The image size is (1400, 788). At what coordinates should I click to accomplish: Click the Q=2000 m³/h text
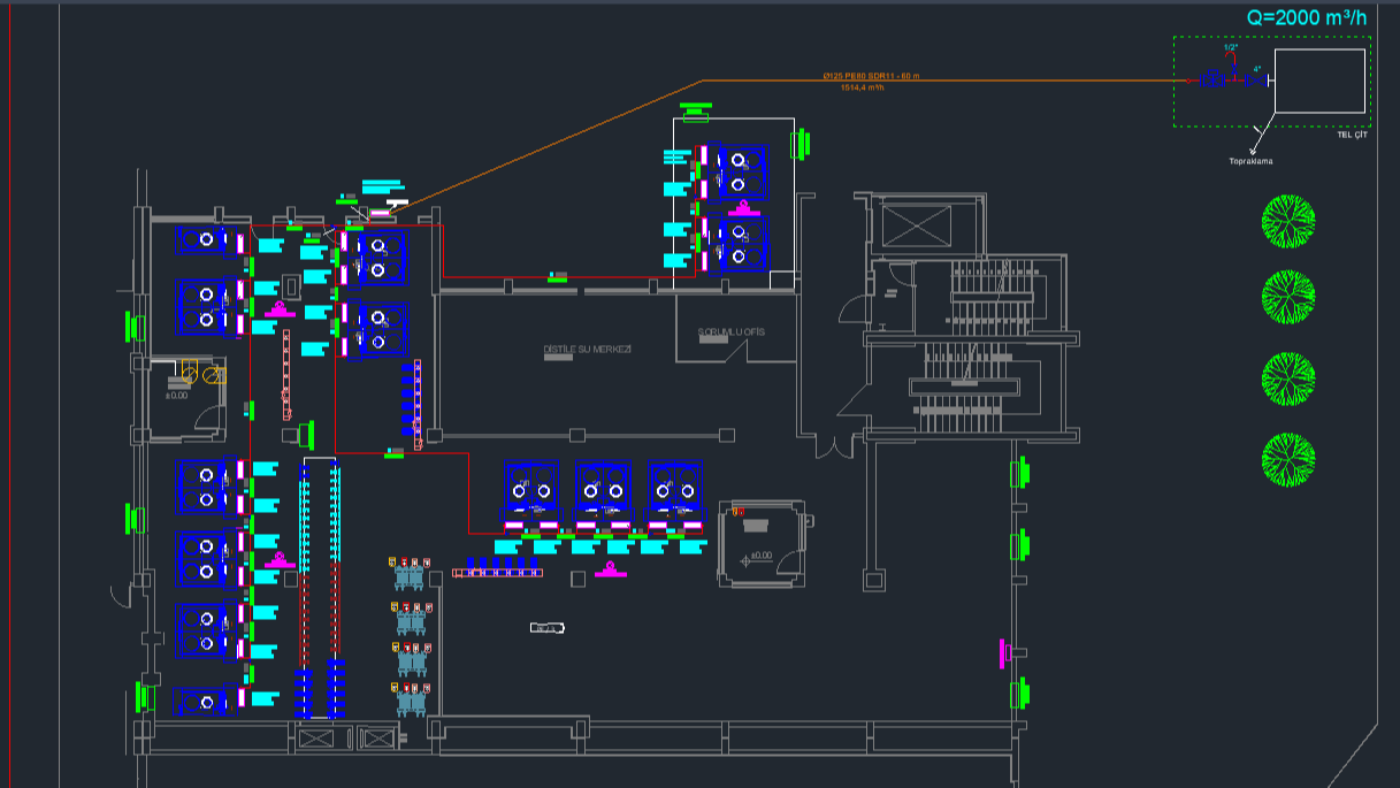coord(1306,17)
